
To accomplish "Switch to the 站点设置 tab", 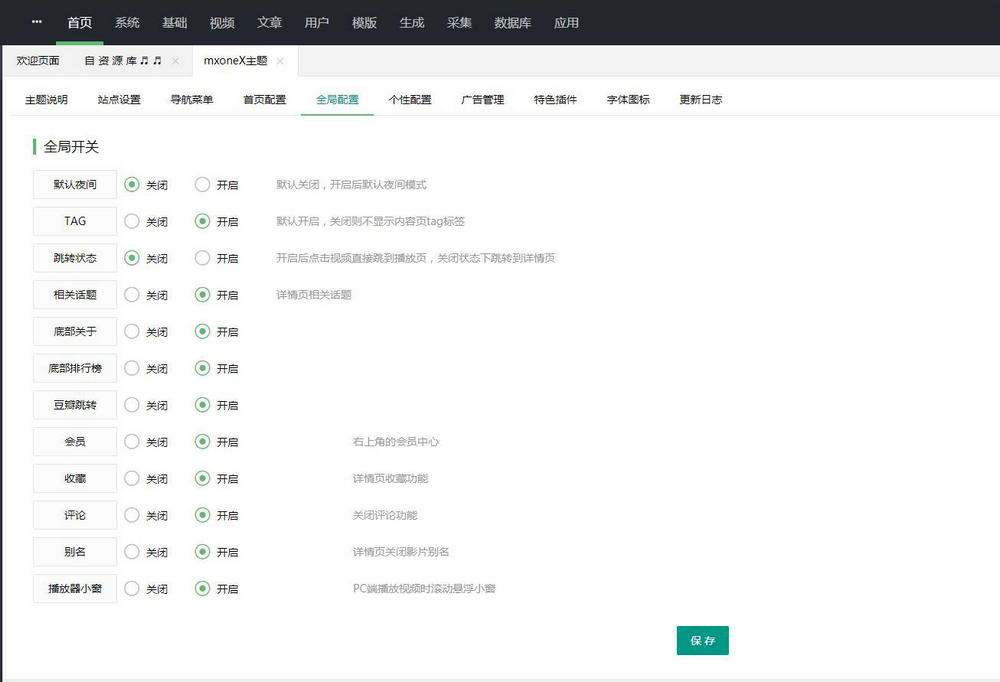I will 118,99.
